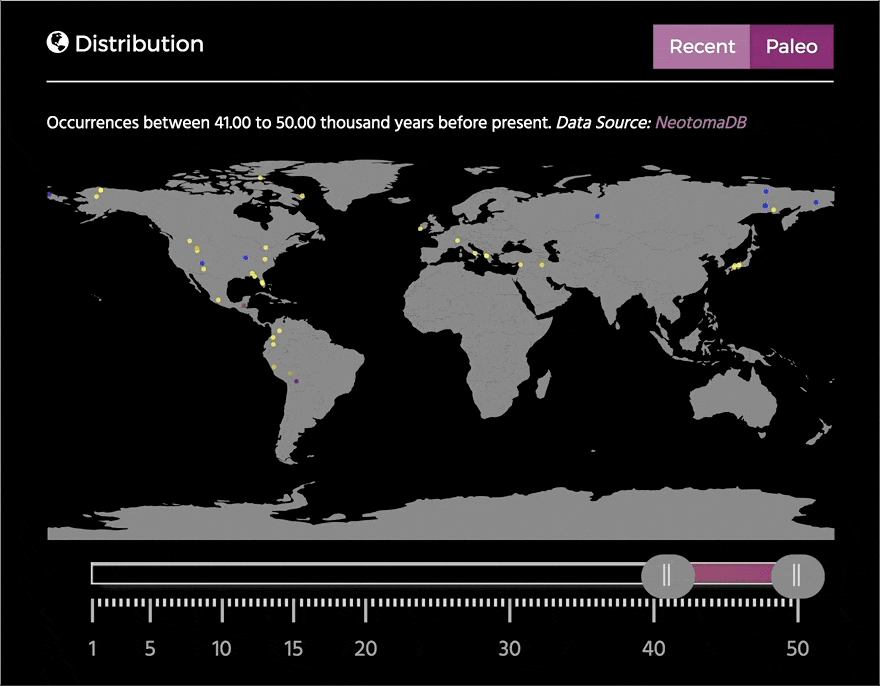Image resolution: width=880 pixels, height=686 pixels.
Task: Click the yellow occurrence point in Mexico
Action: (217, 299)
